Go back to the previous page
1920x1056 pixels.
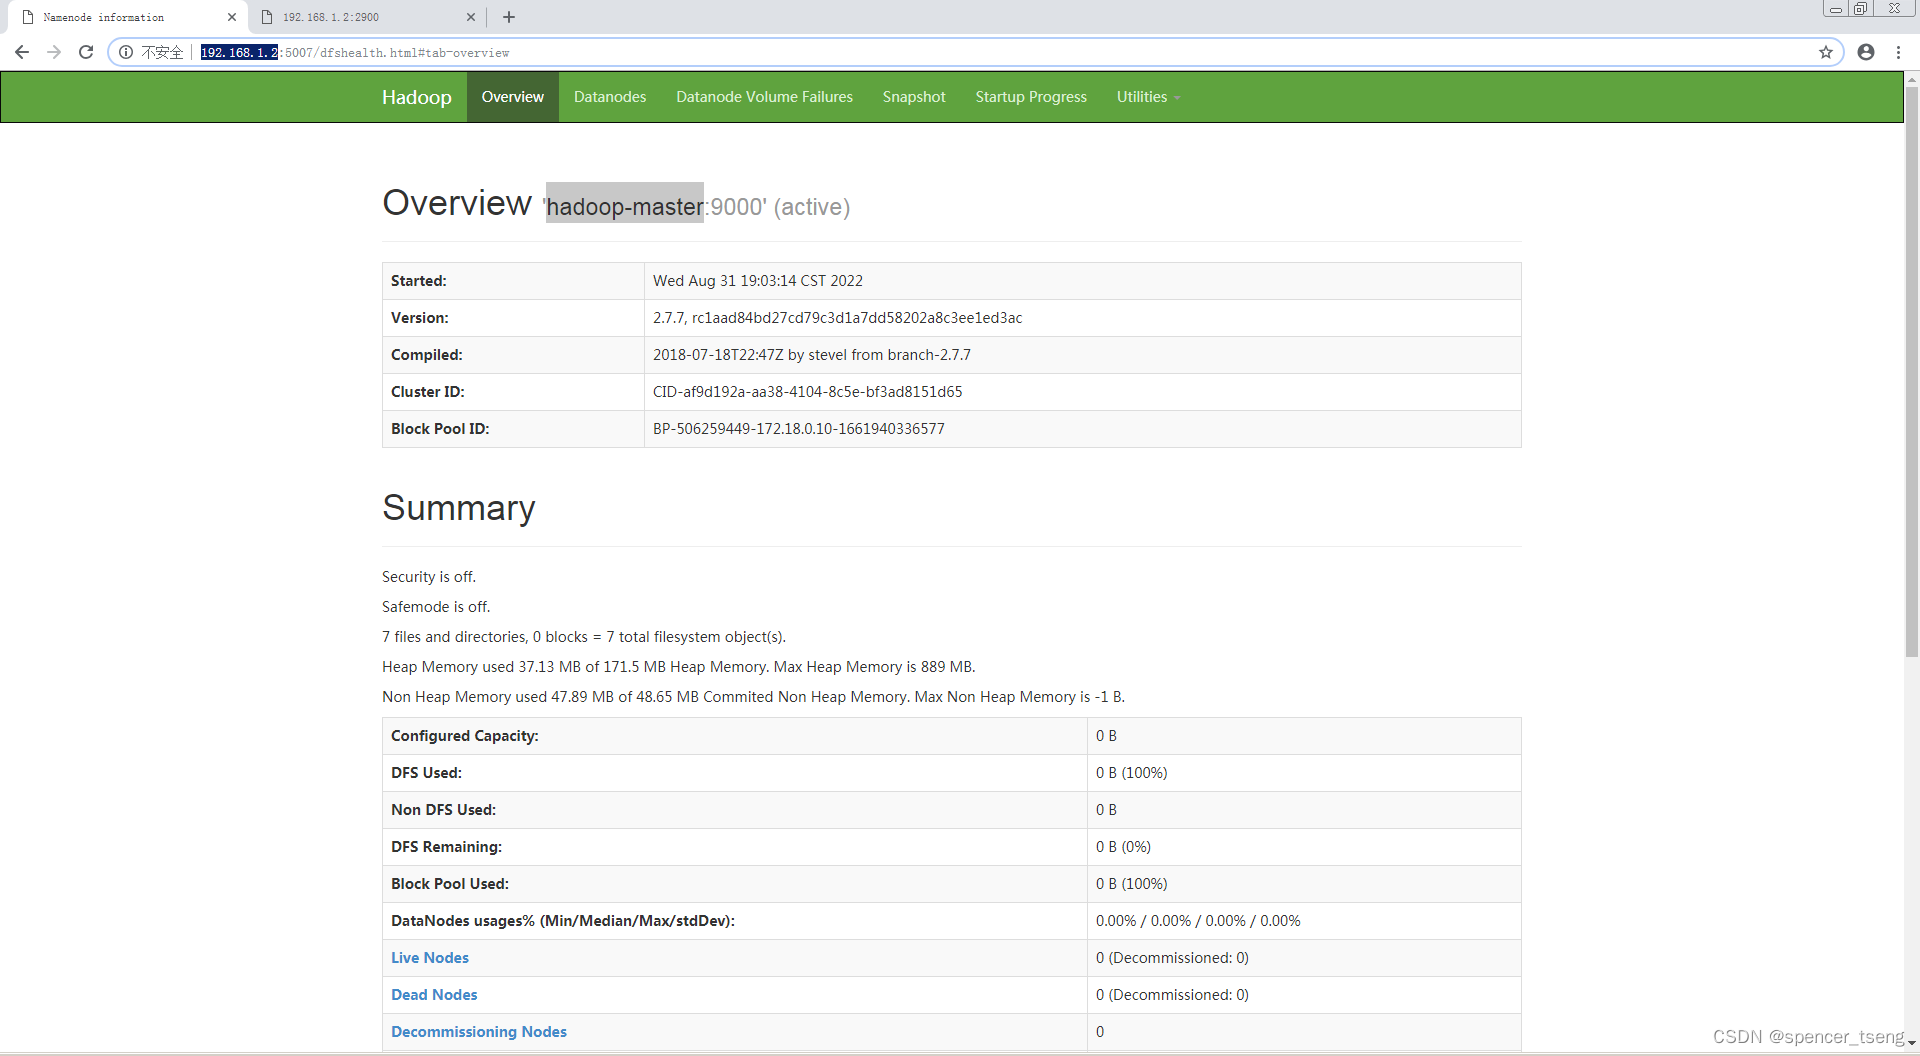(x=21, y=52)
